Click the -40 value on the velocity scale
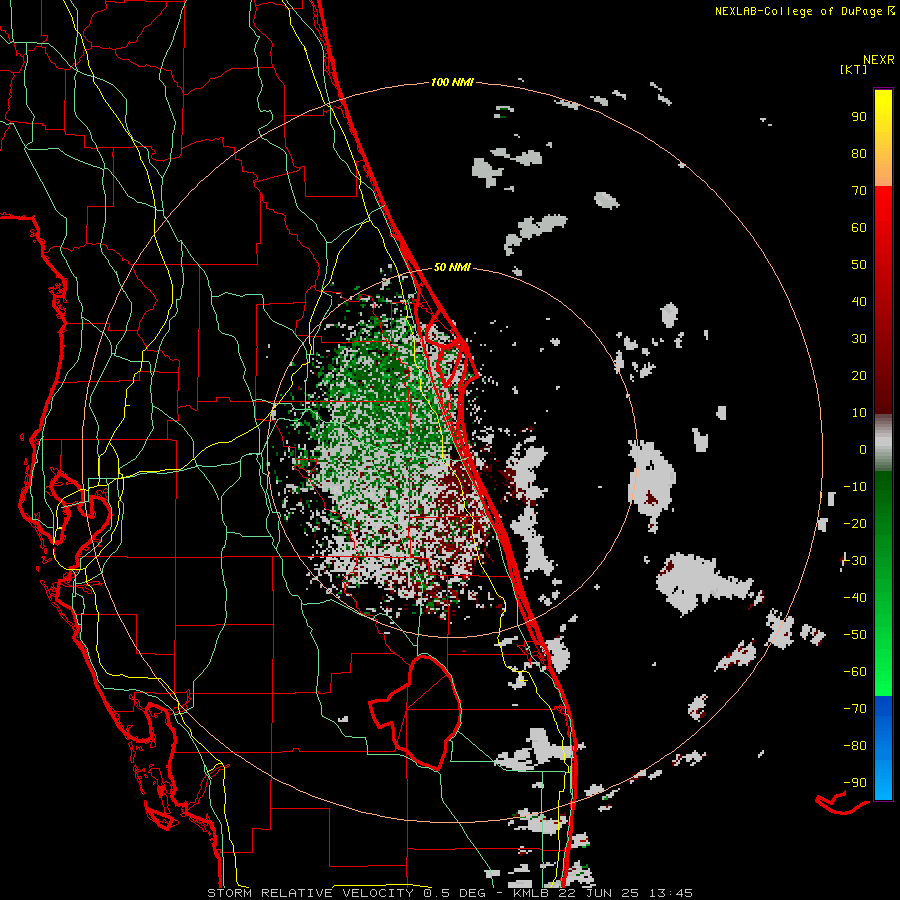This screenshot has height=900, width=900. coord(855,598)
